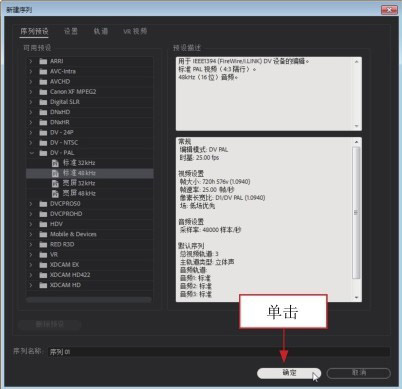Switch to the 序列预设 tab
402x389 pixels.
point(34,31)
